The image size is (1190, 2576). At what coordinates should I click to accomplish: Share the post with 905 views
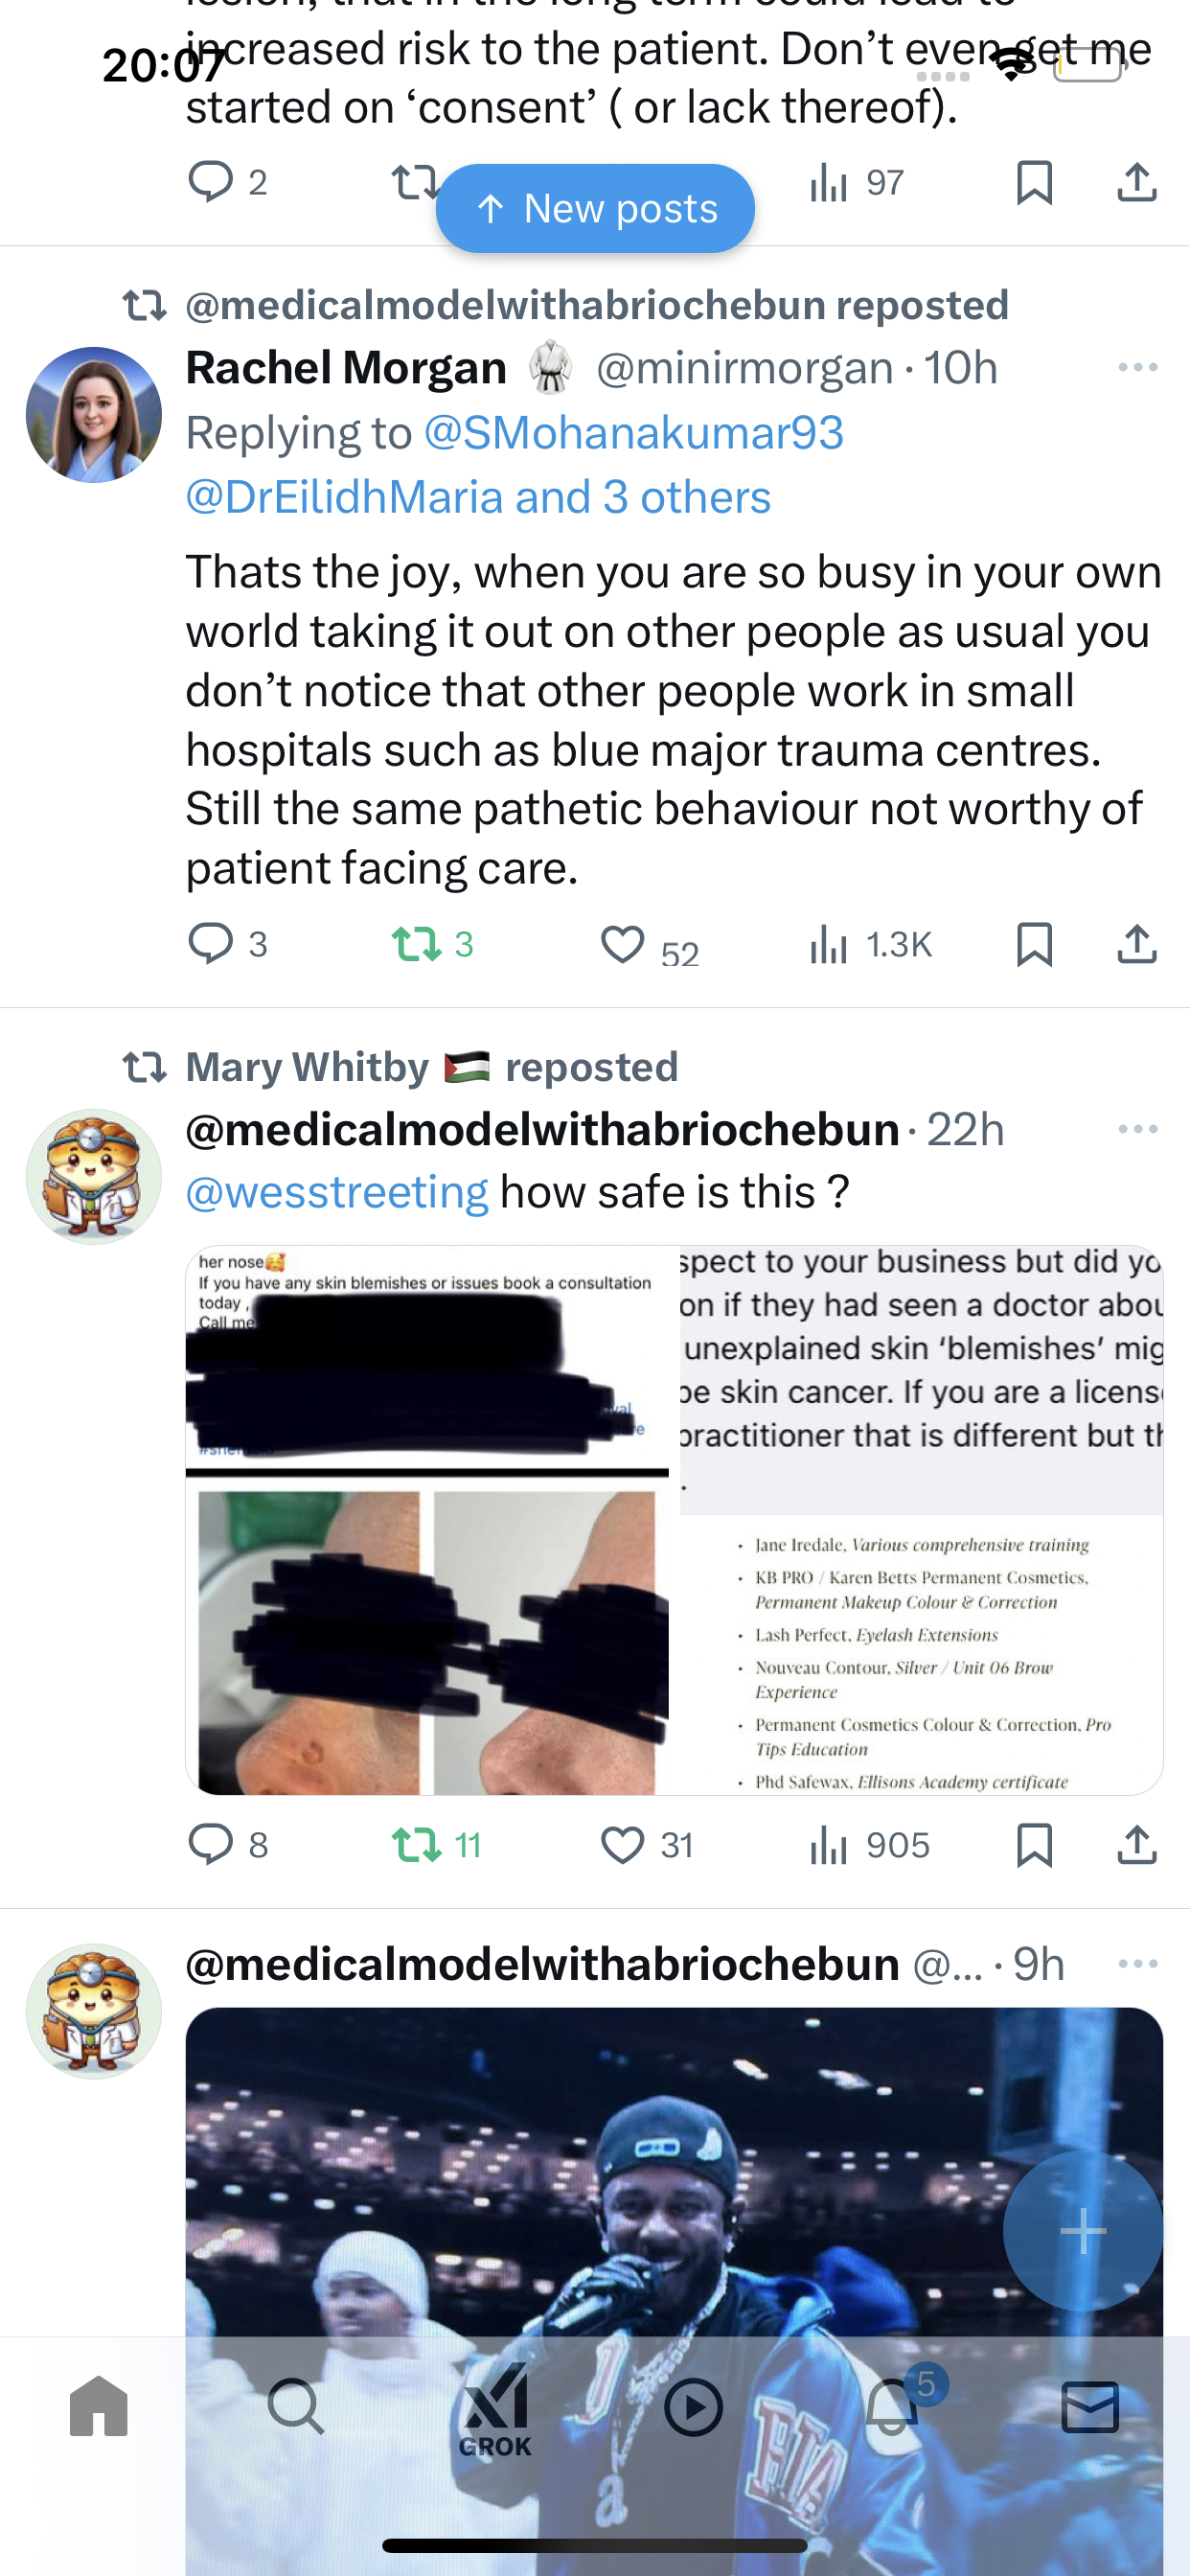click(1137, 1845)
